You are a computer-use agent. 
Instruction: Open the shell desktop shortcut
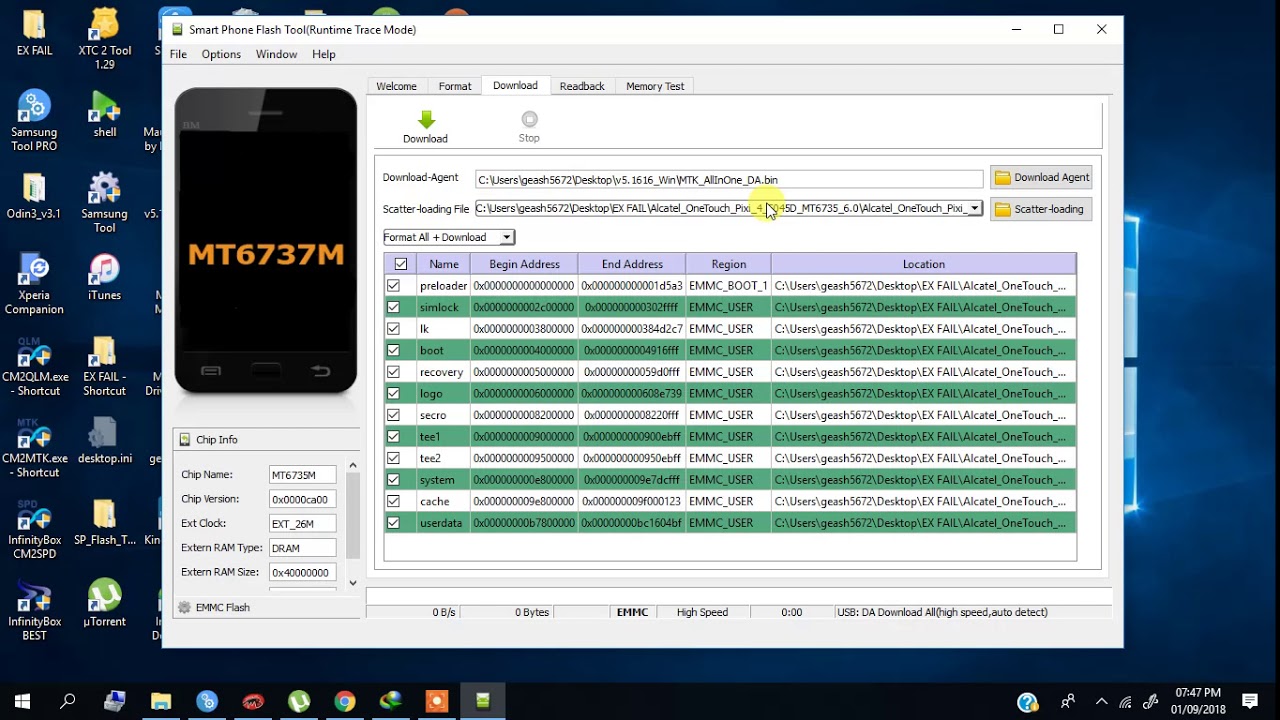tap(104, 114)
